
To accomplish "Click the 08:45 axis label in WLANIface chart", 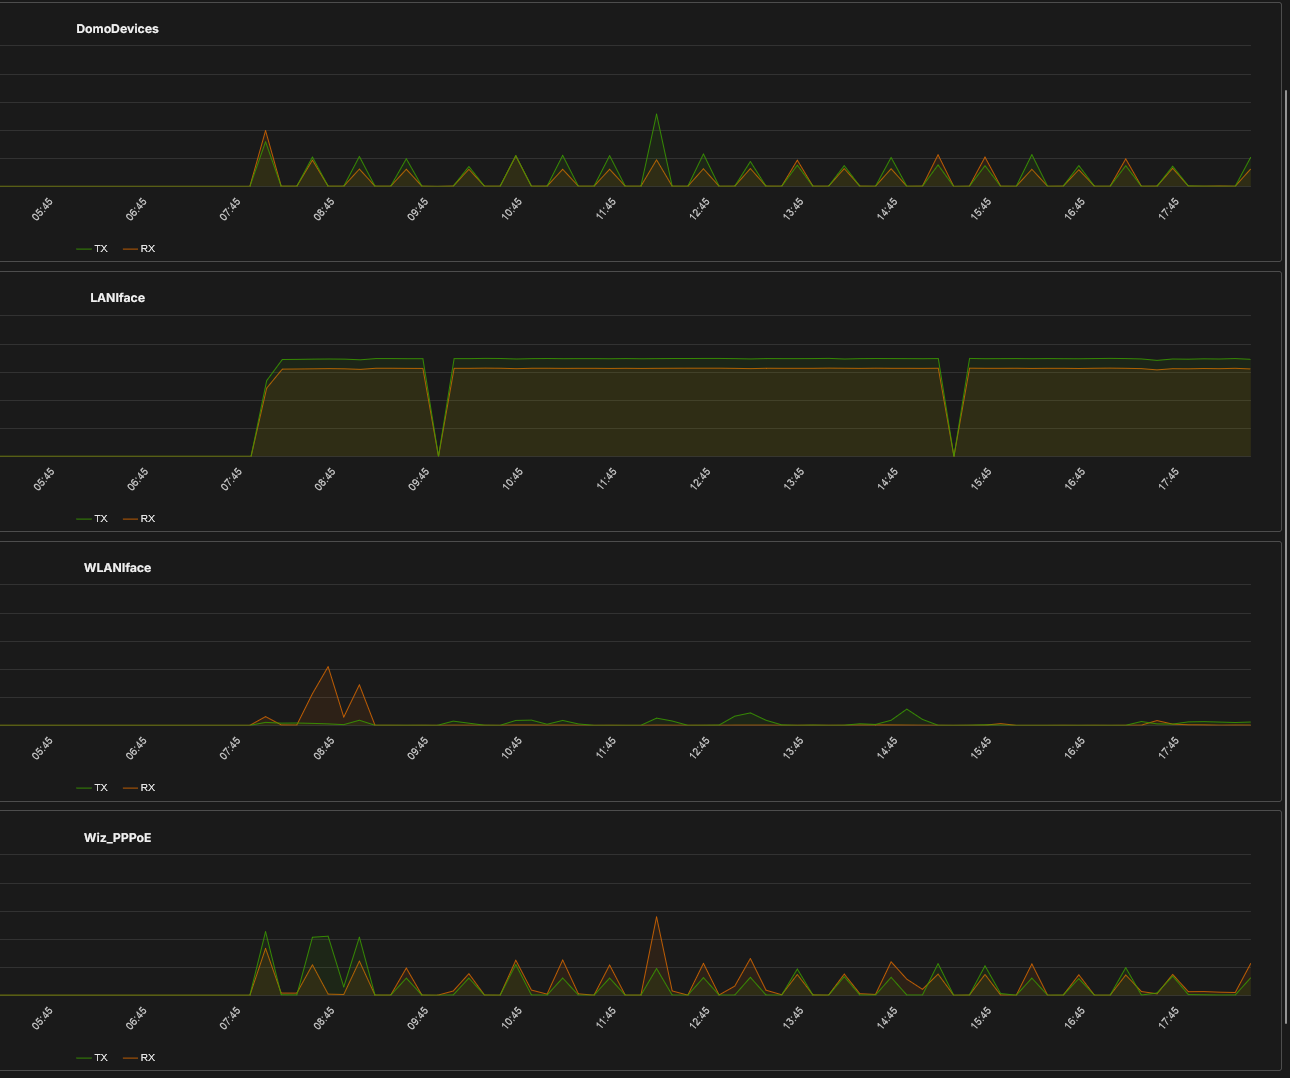I will point(324,748).
